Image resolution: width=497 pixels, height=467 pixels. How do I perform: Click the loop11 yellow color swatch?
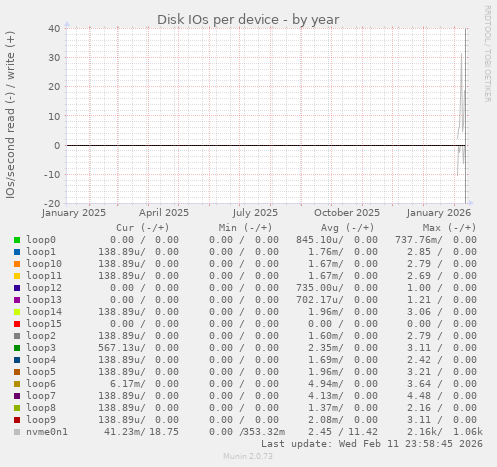tap(17, 276)
